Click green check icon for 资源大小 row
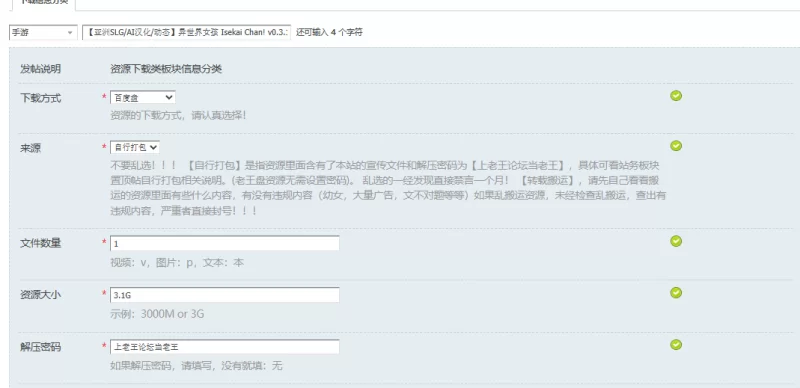The height and width of the screenshot is (388, 800). [676, 292]
